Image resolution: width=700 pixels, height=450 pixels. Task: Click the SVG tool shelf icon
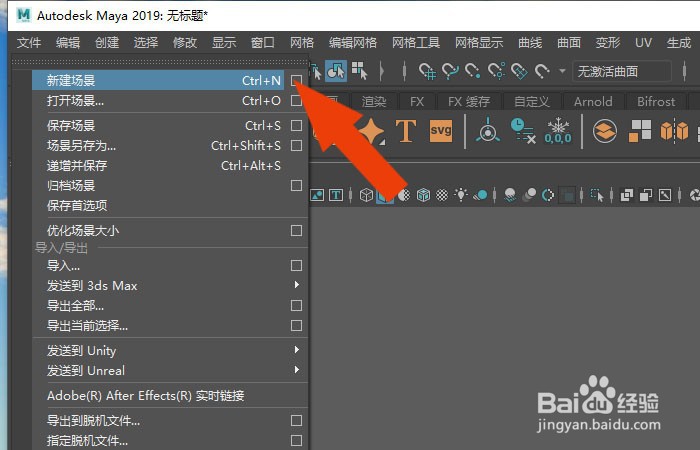click(x=441, y=131)
